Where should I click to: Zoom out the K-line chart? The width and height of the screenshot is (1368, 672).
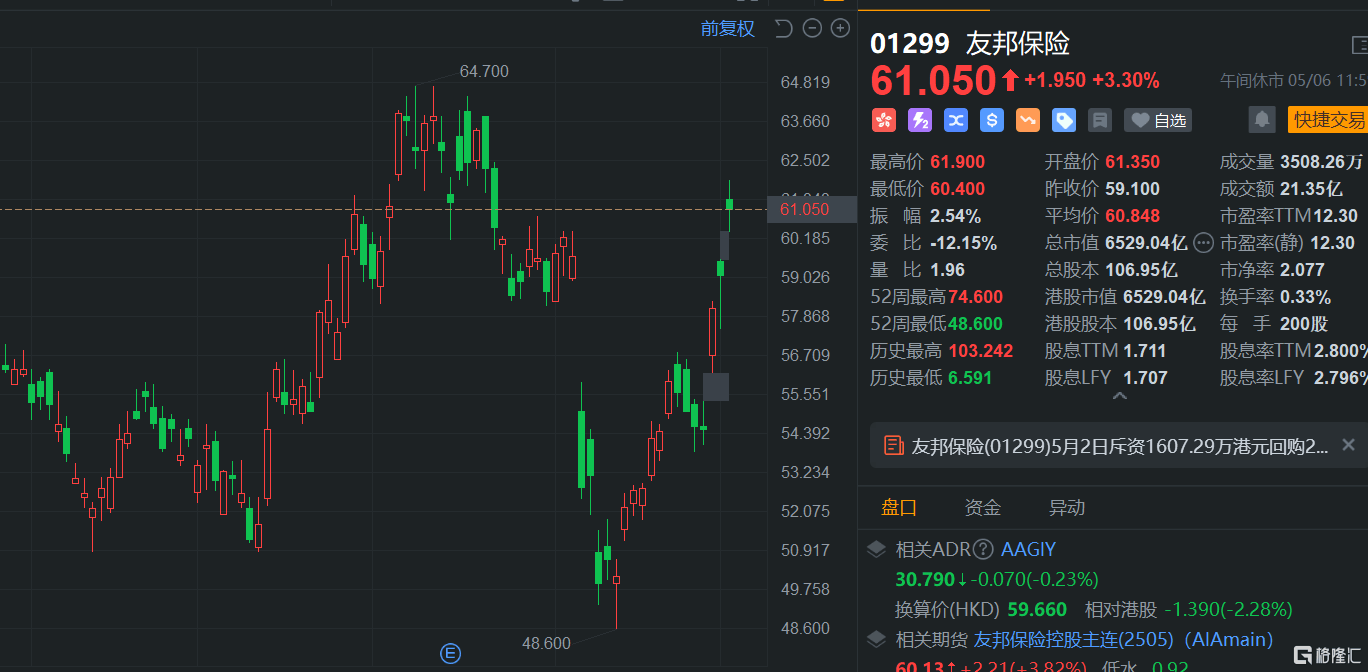point(812,28)
